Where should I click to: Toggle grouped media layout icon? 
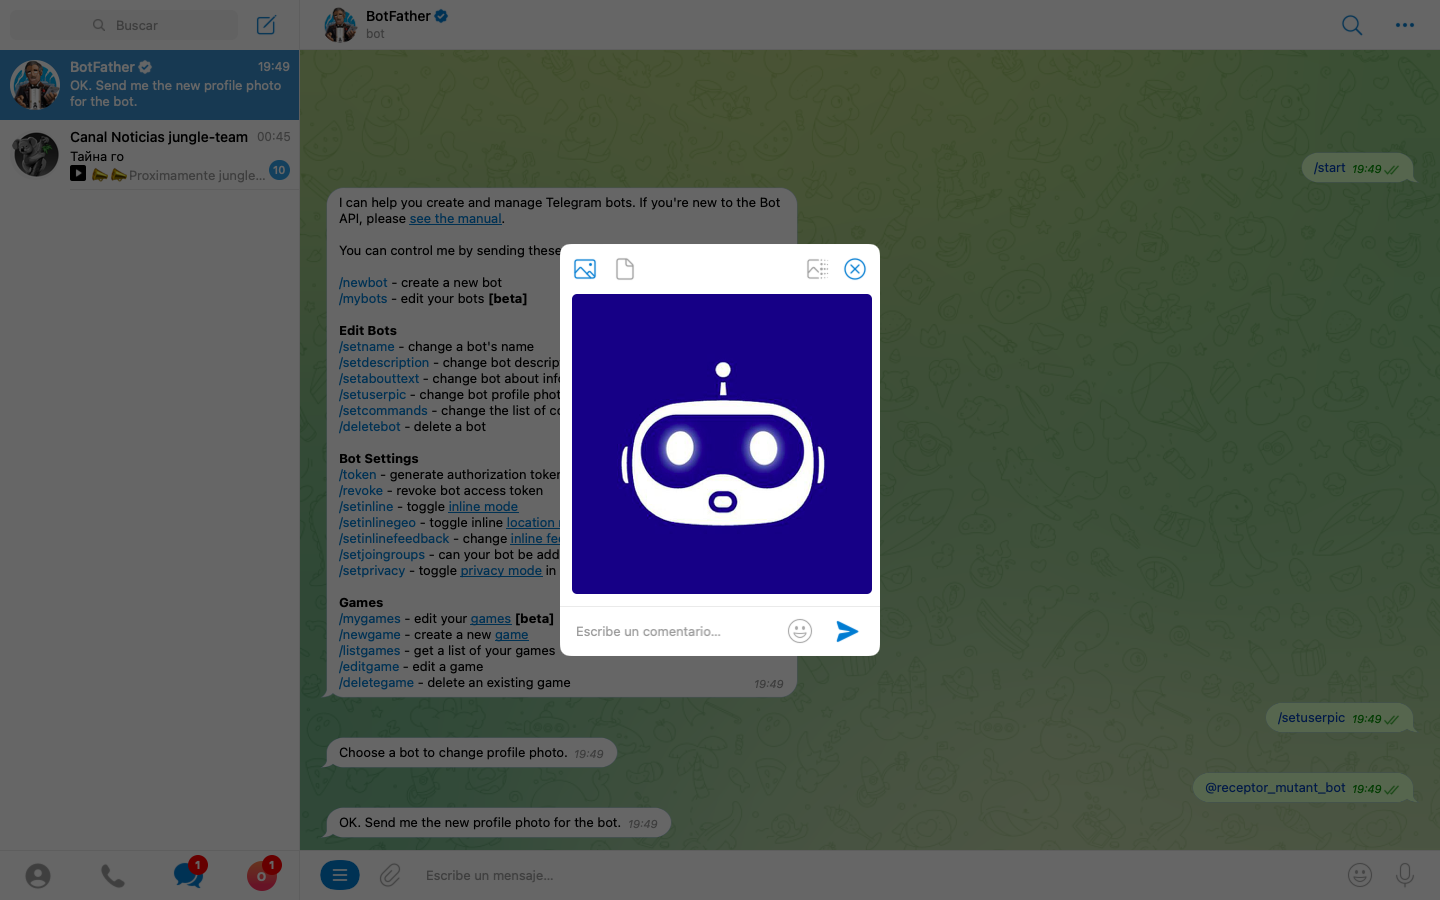tap(817, 269)
